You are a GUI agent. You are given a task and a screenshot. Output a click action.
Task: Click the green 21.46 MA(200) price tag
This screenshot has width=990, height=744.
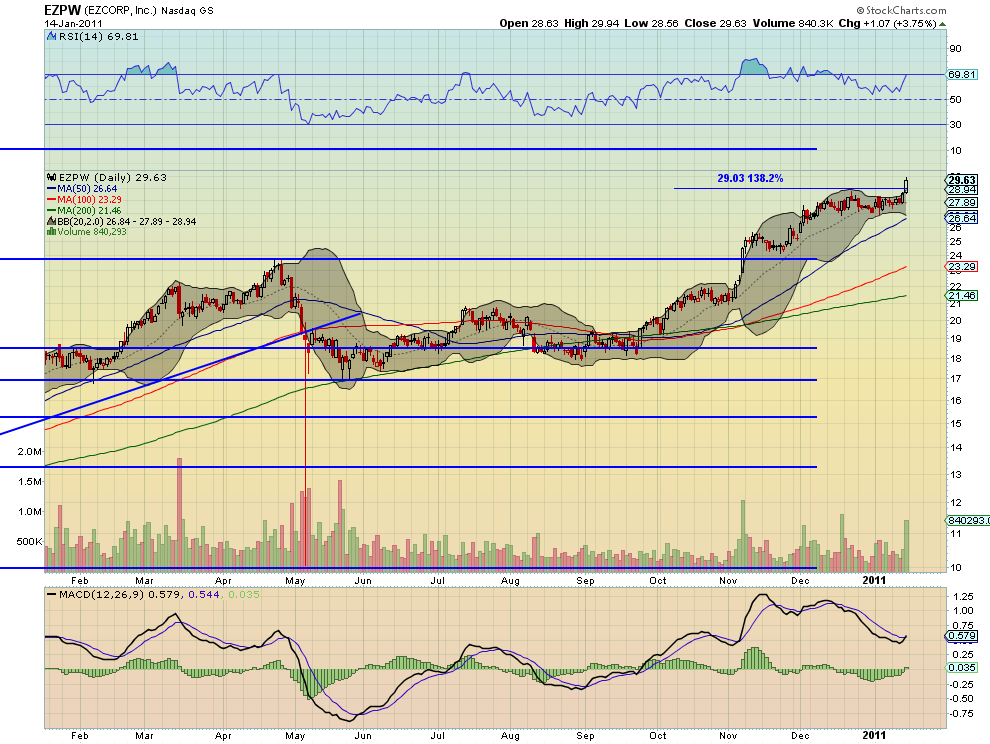coord(962,296)
